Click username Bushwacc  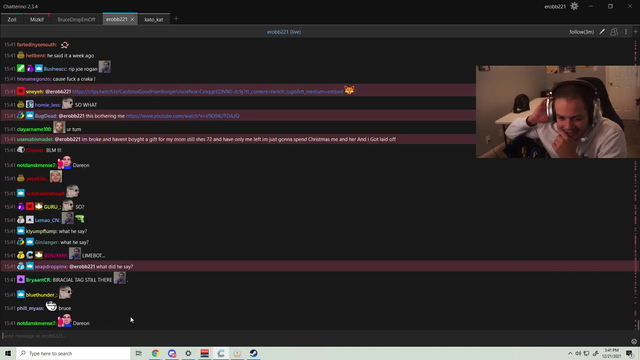click(55, 69)
